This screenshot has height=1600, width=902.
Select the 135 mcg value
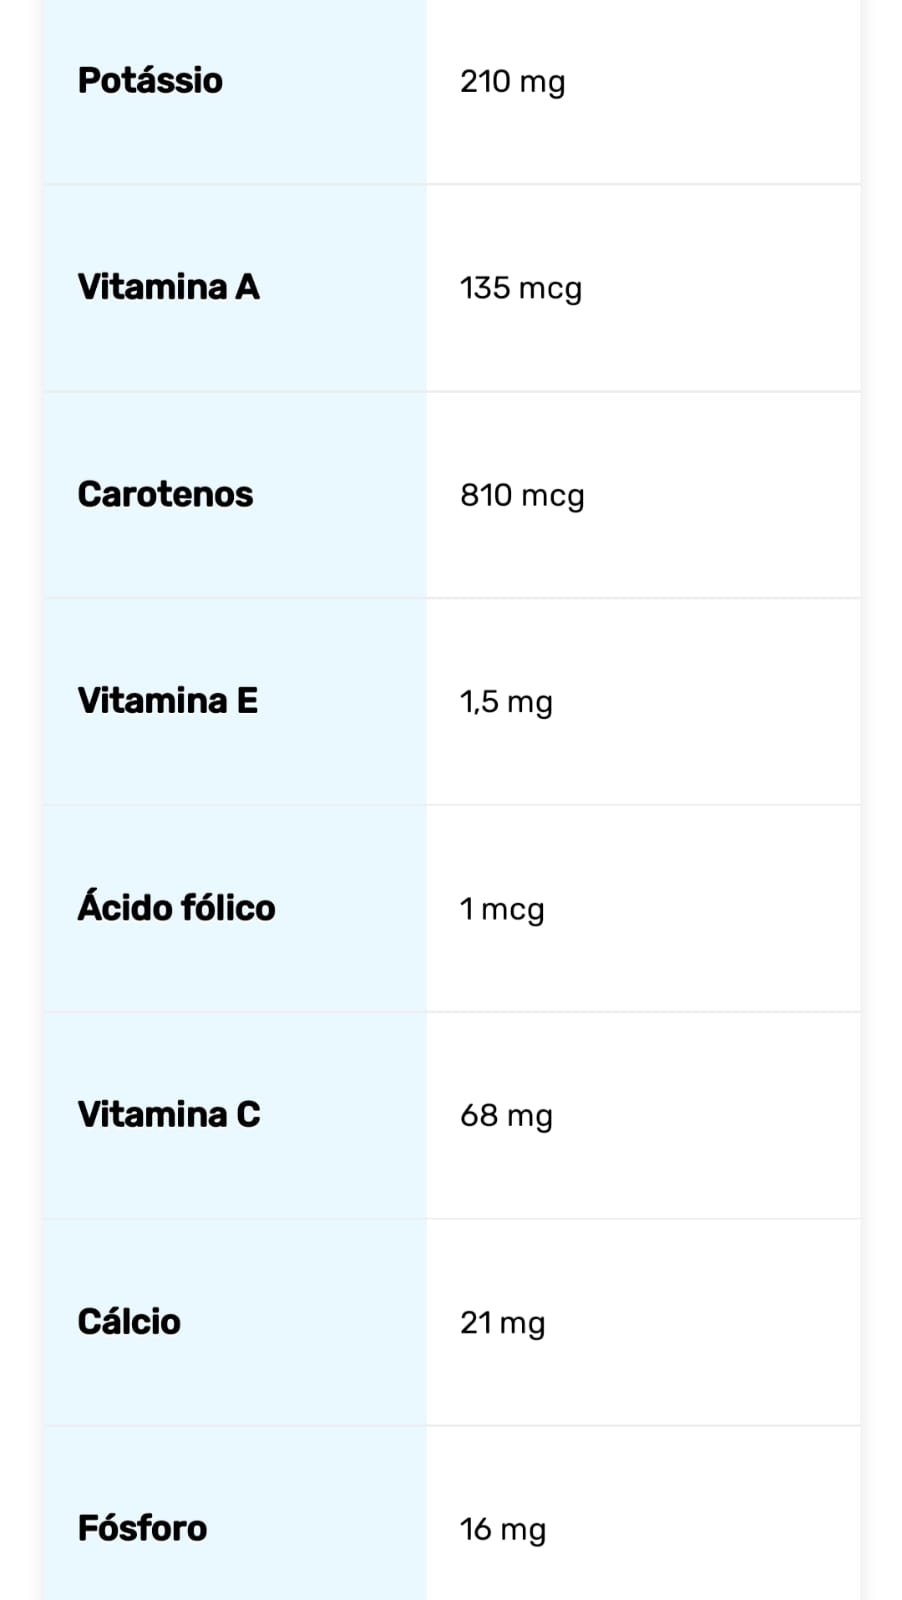(520, 288)
